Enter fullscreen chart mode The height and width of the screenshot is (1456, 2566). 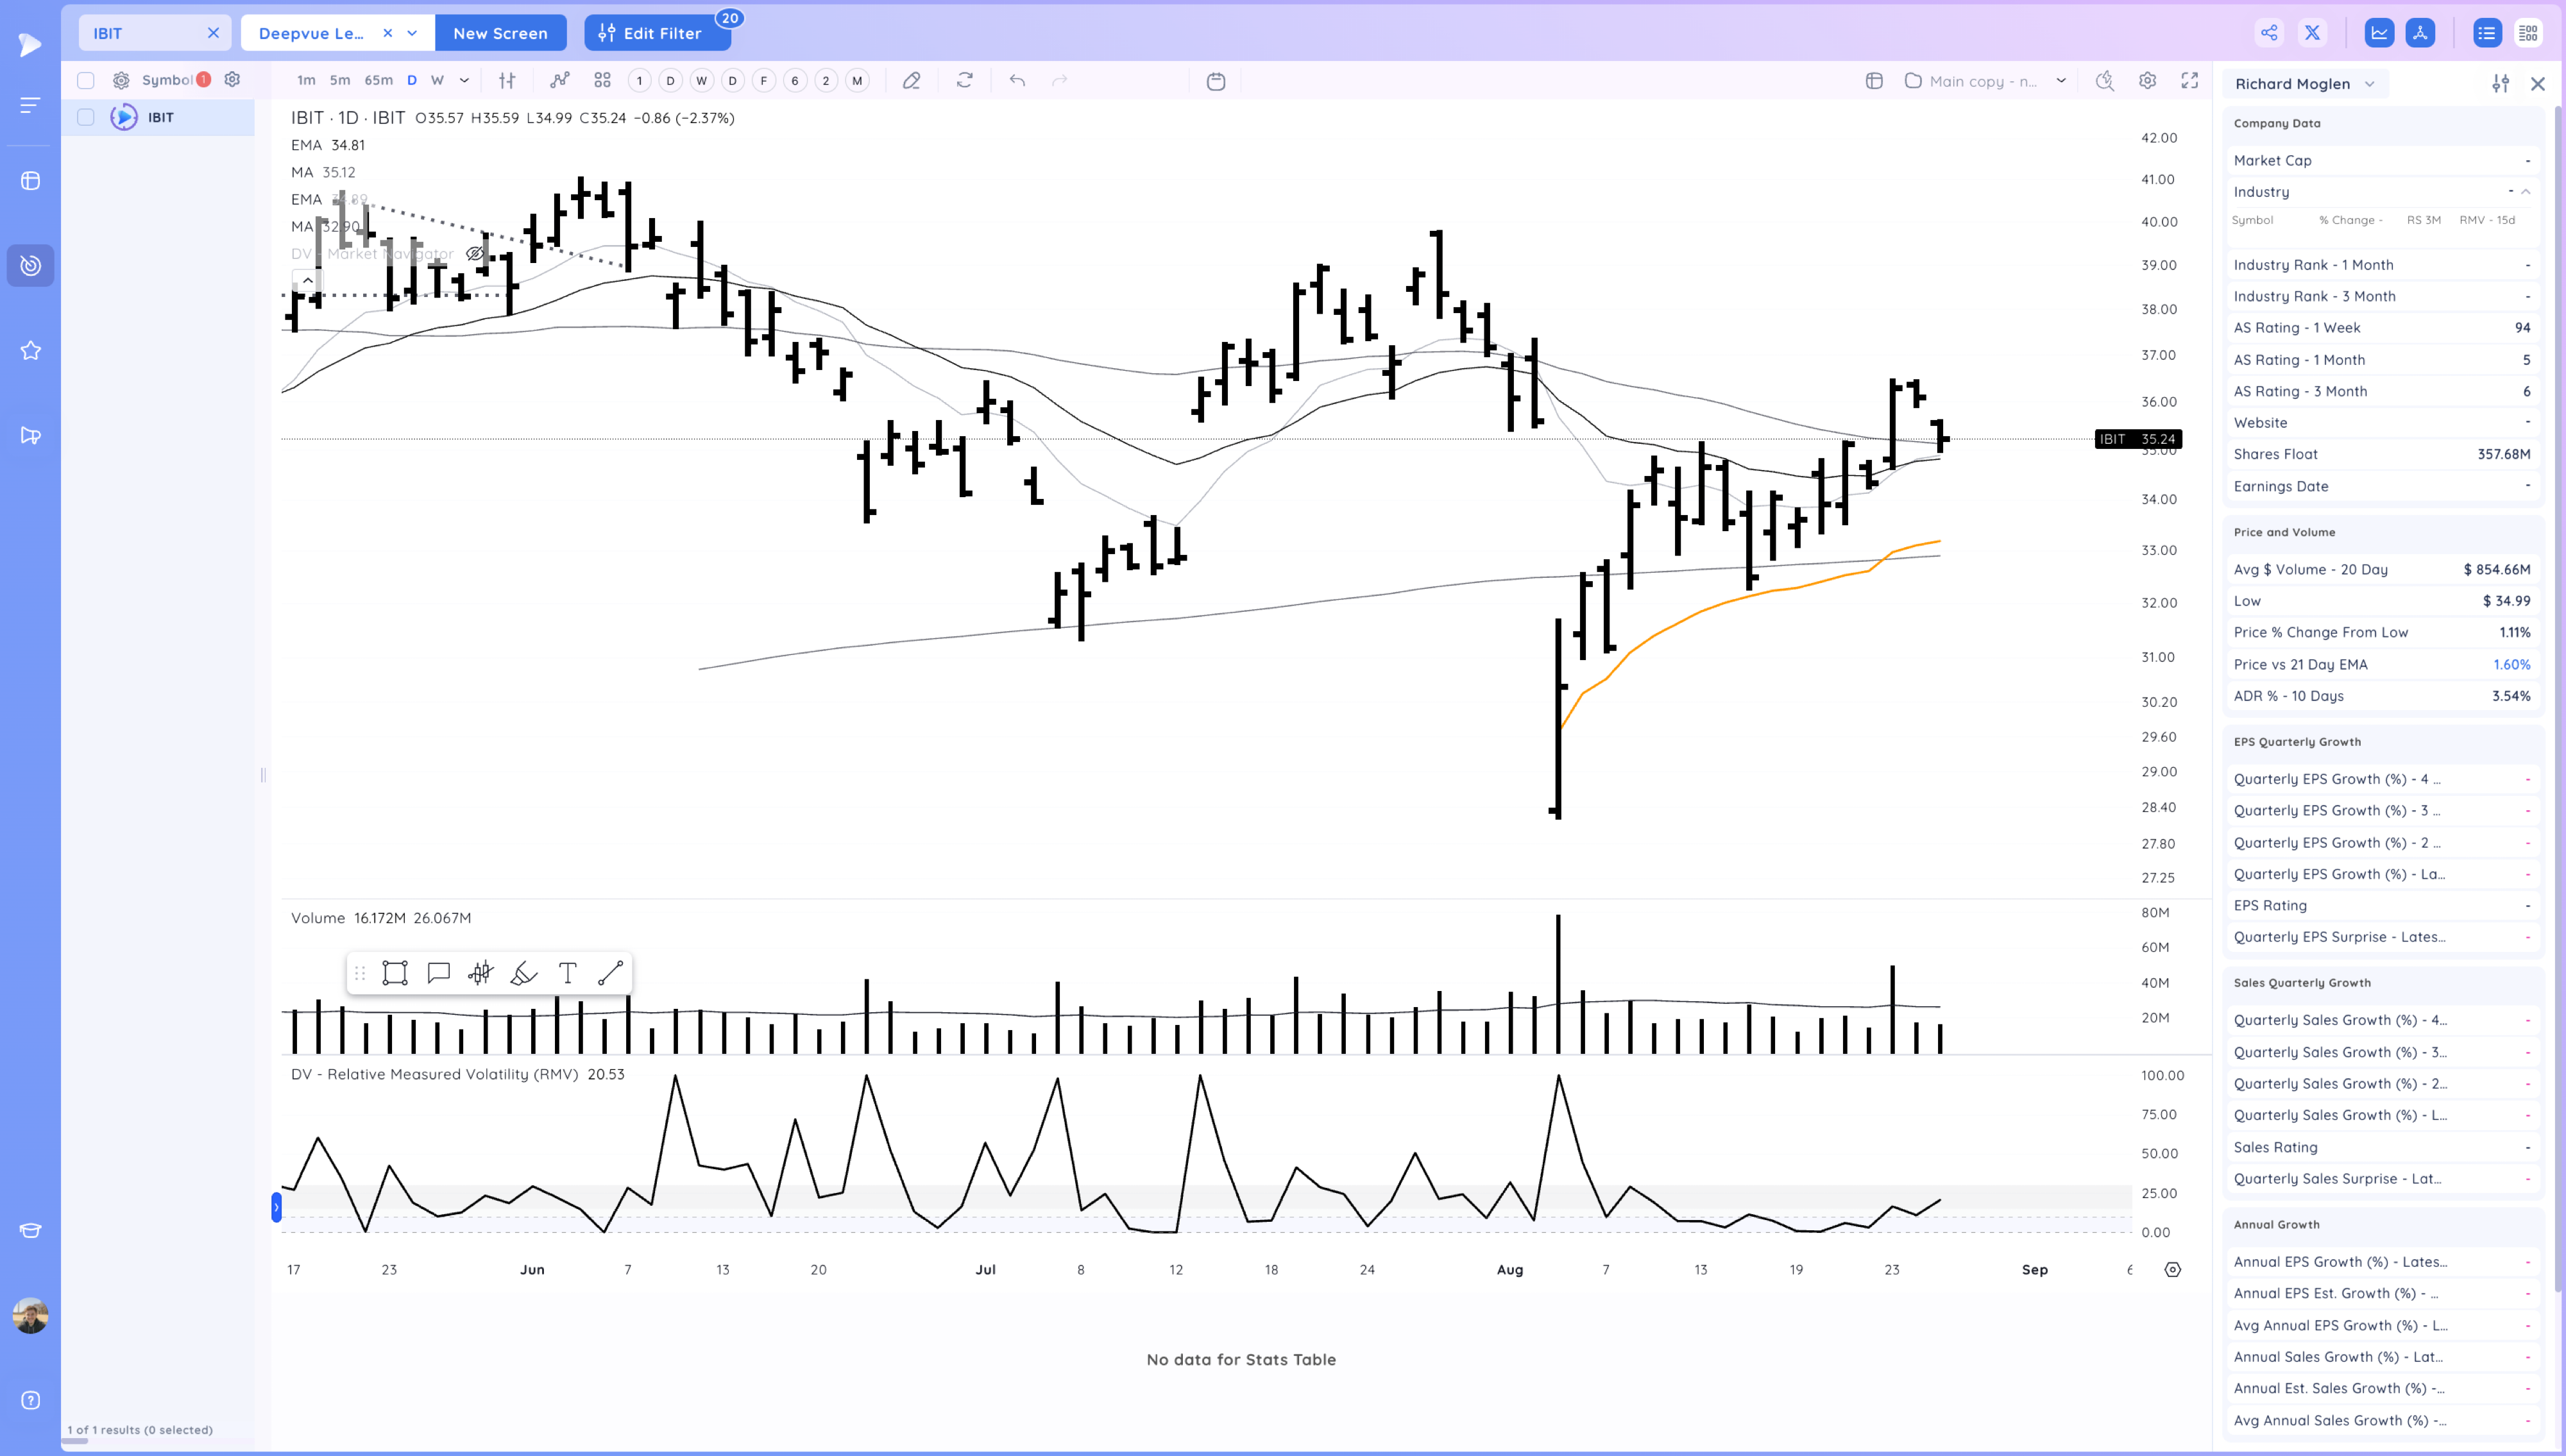click(x=2189, y=81)
